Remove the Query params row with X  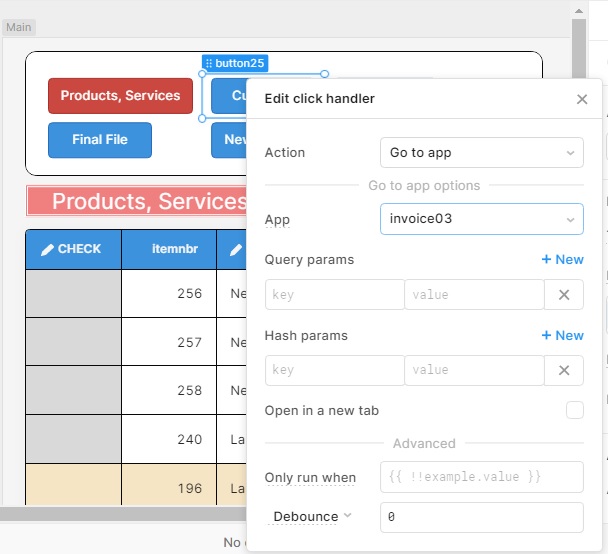(x=564, y=295)
